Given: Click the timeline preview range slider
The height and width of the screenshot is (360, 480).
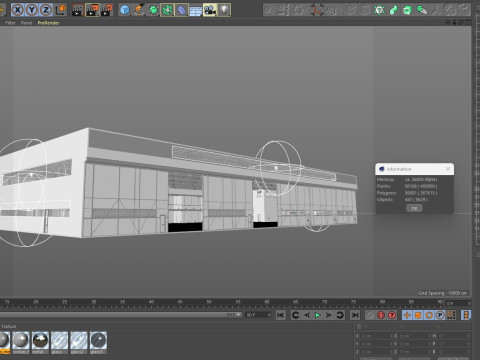Looking at the screenshot, I should 120,315.
